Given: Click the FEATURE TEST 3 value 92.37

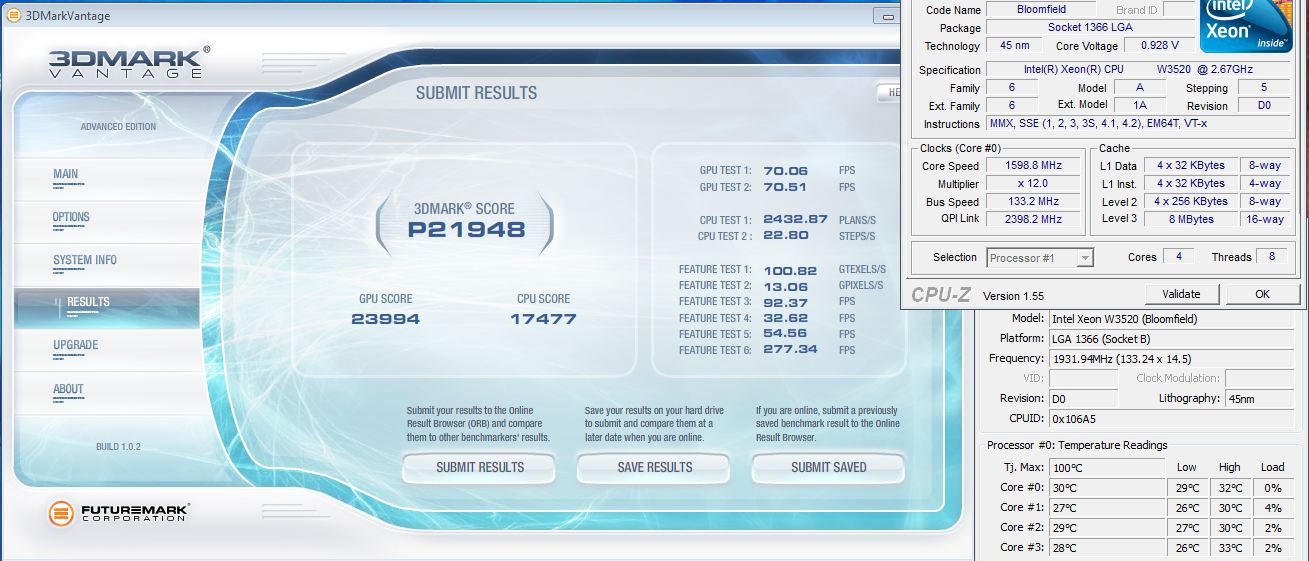Looking at the screenshot, I should 785,302.
